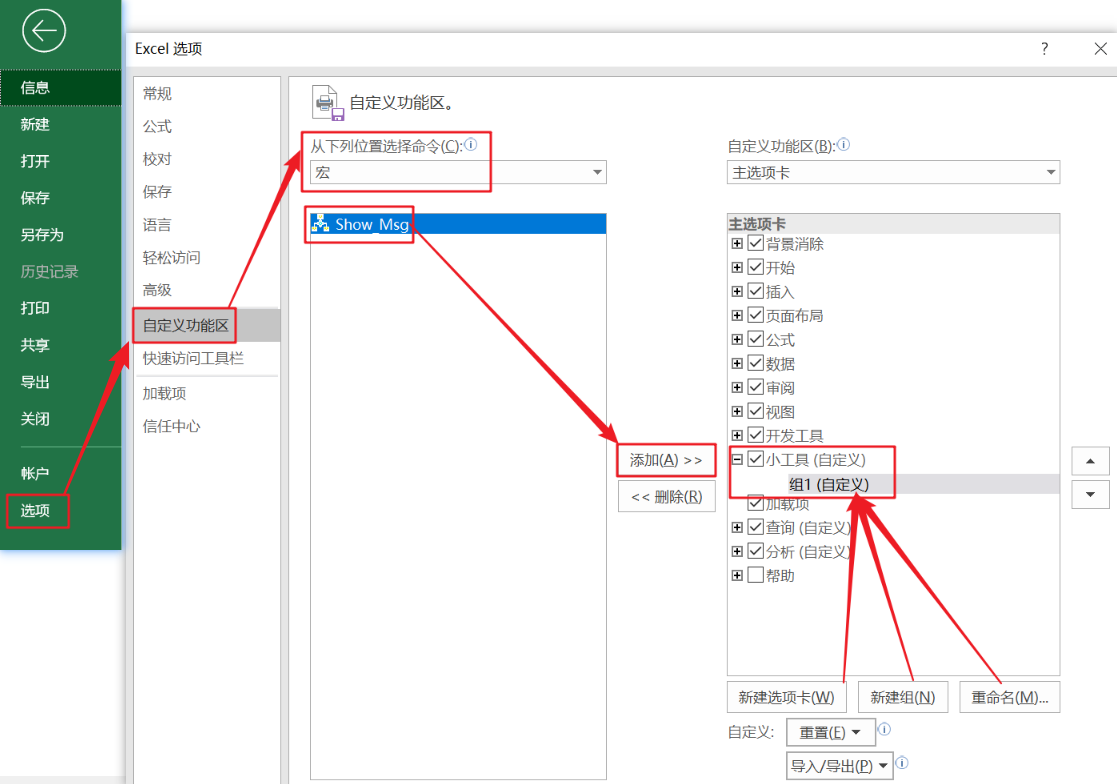Screen dimensions: 1117x784
Task: Click the info icon next to 导入/导出
Action: (902, 763)
